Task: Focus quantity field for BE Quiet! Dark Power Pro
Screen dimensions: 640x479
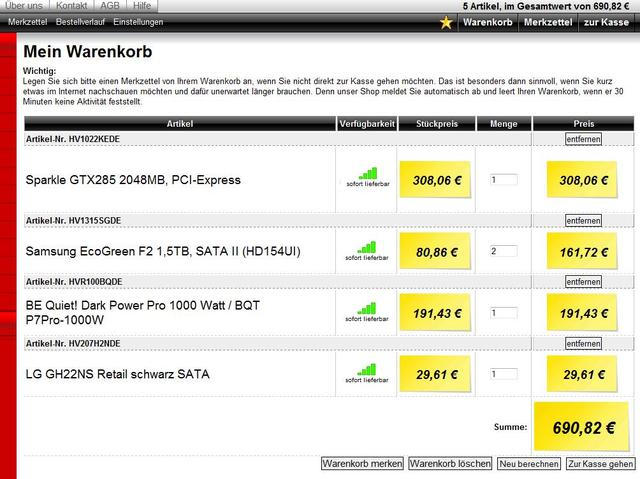Action: click(504, 313)
